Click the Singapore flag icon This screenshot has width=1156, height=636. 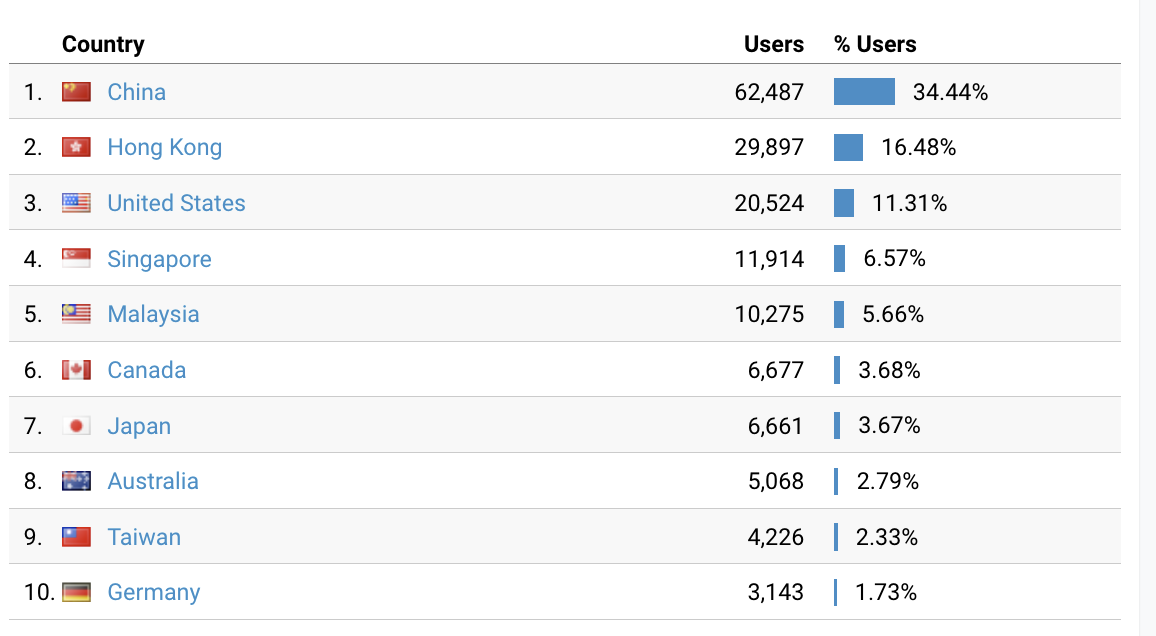(x=76, y=259)
